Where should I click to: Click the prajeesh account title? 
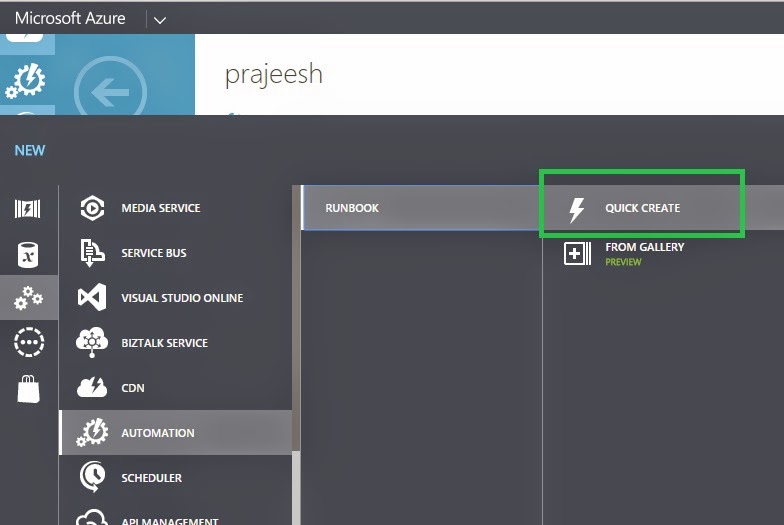274,75
